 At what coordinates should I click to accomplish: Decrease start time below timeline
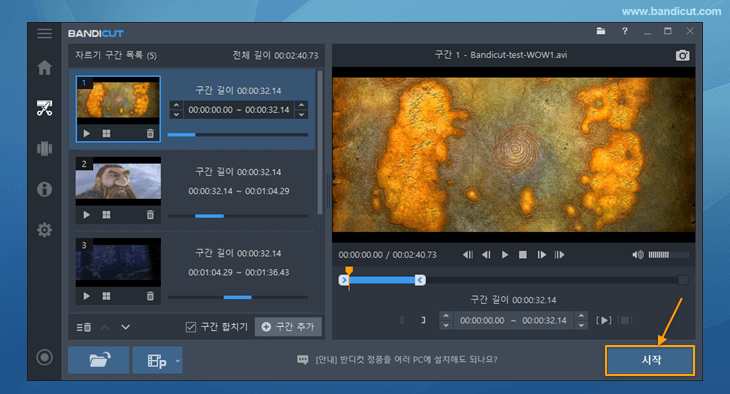point(446,325)
